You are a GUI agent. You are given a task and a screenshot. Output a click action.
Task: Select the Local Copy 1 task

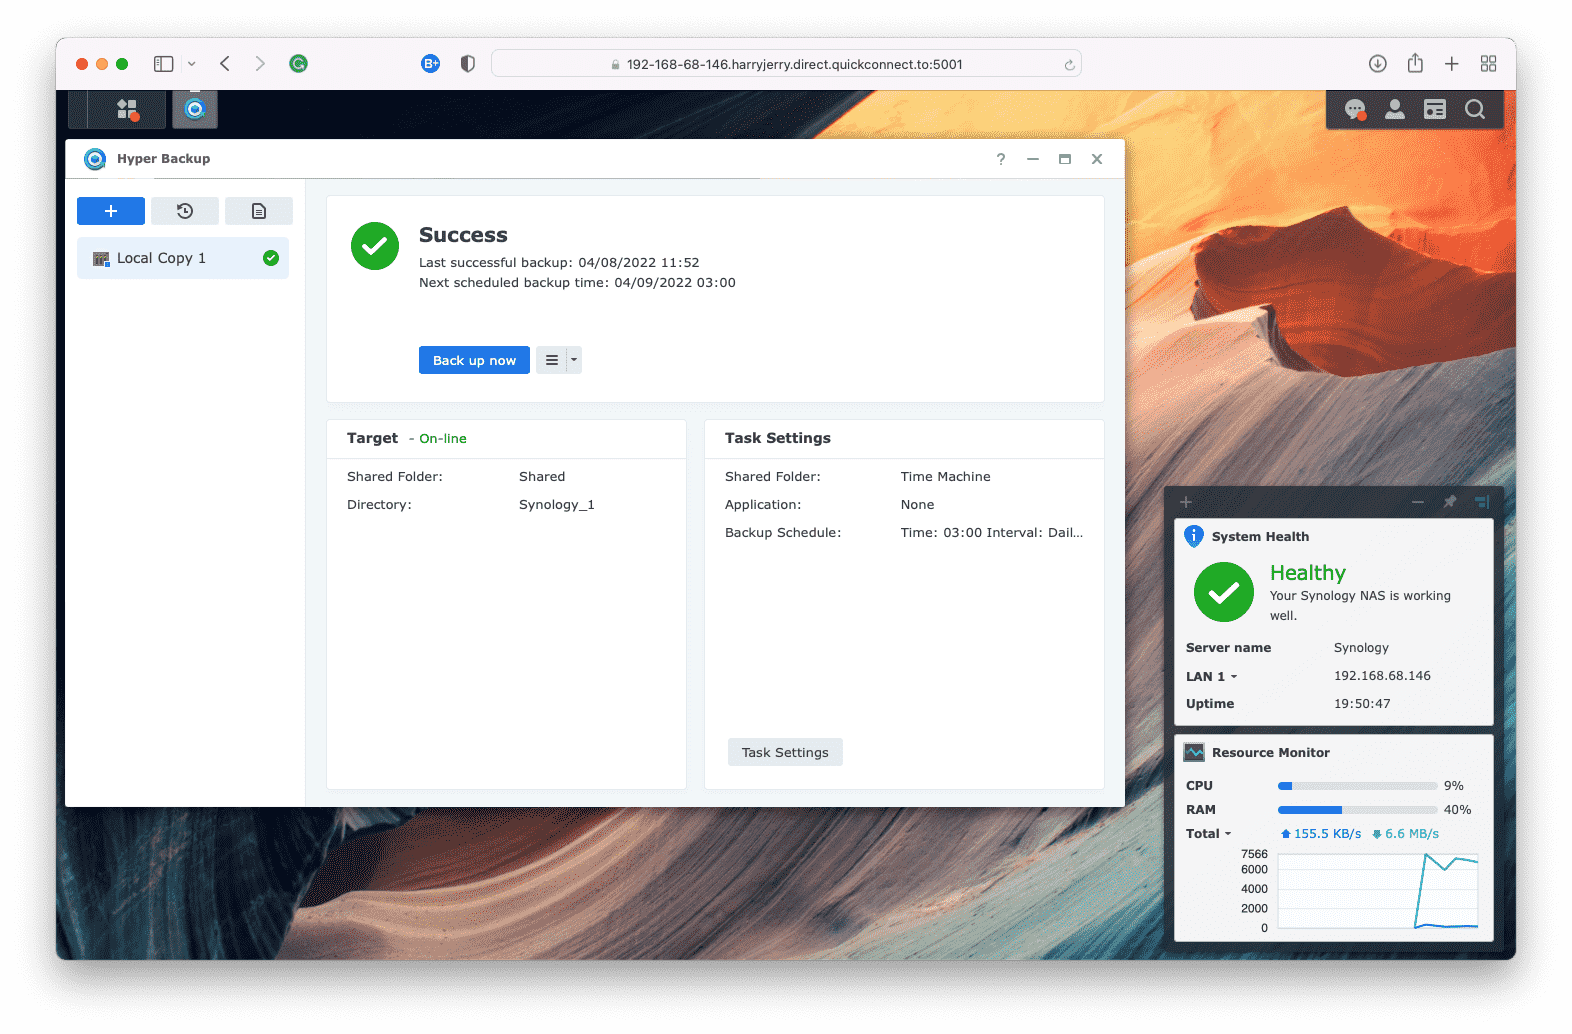(x=183, y=258)
